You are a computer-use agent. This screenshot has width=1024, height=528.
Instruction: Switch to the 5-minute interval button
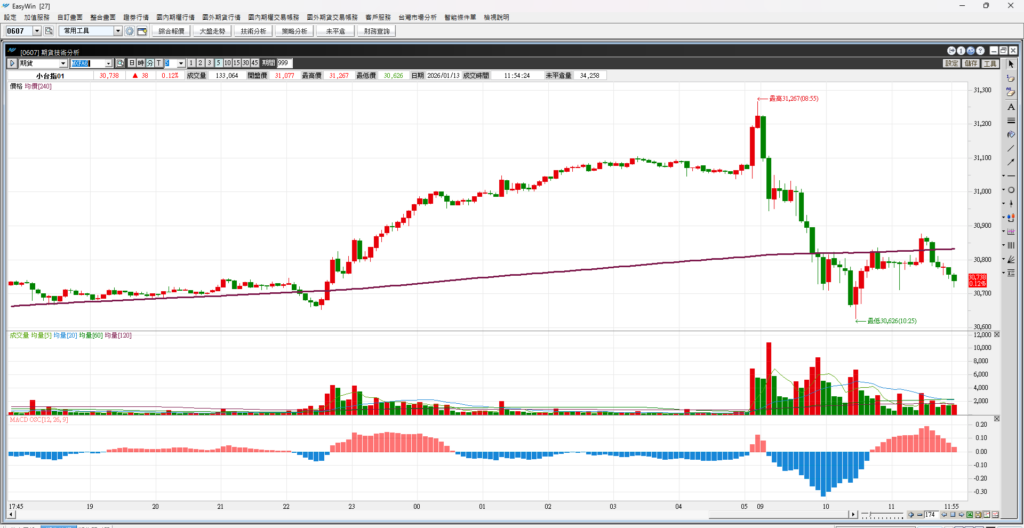[218, 63]
